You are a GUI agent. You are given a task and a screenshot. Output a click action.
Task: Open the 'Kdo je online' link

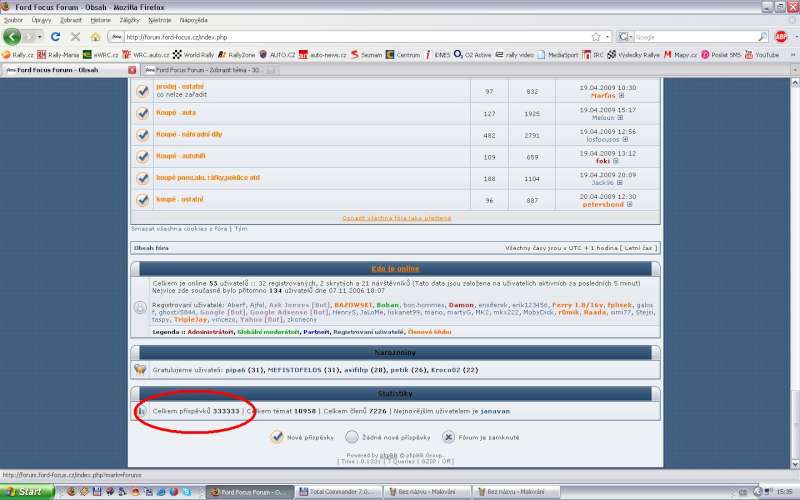click(395, 269)
